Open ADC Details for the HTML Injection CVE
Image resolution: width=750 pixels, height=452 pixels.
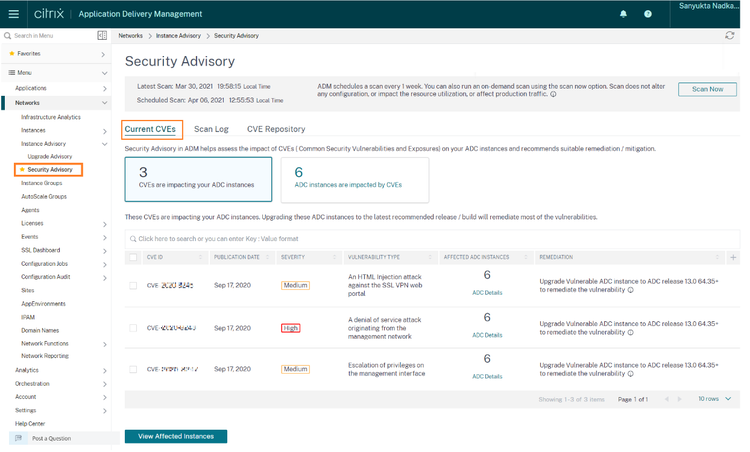[487, 293]
